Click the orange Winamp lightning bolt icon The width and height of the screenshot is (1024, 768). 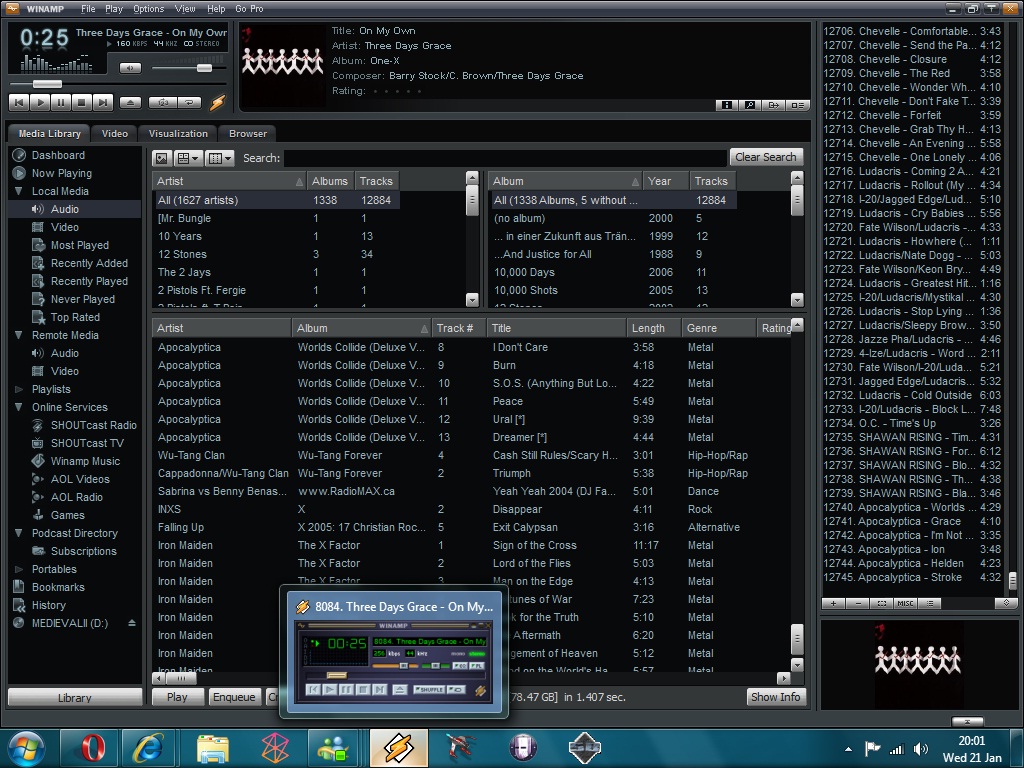click(x=217, y=102)
